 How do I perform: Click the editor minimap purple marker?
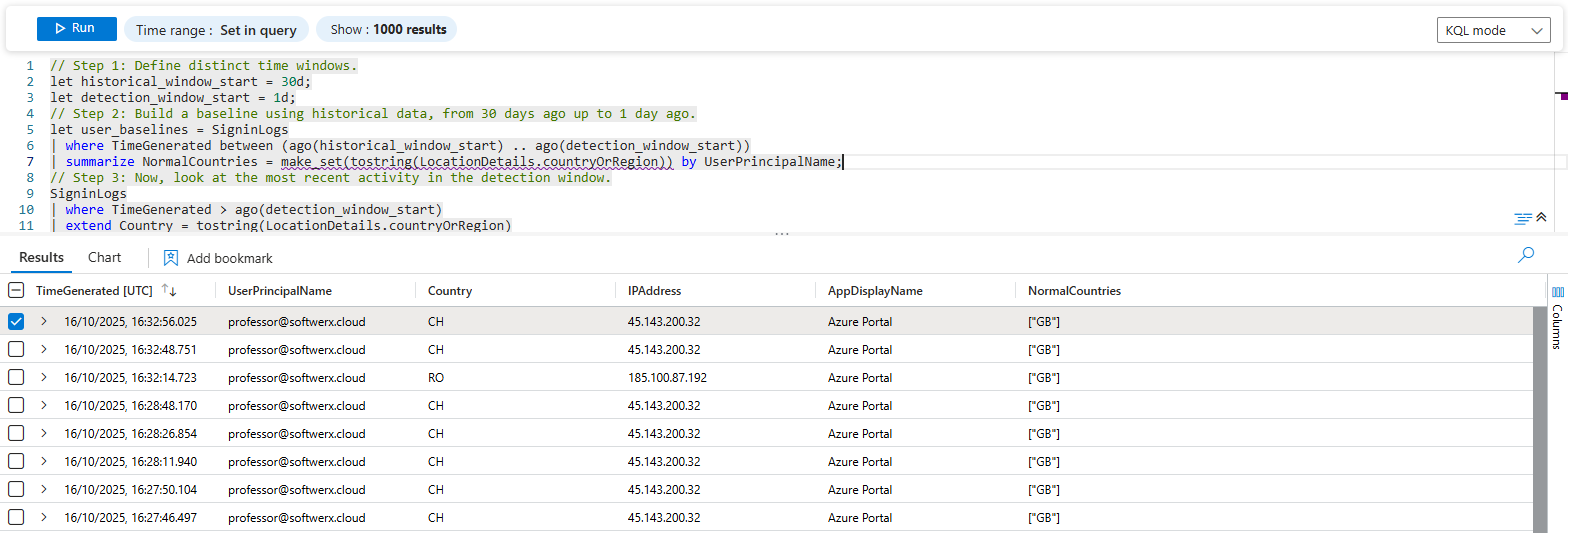pyautogui.click(x=1562, y=96)
